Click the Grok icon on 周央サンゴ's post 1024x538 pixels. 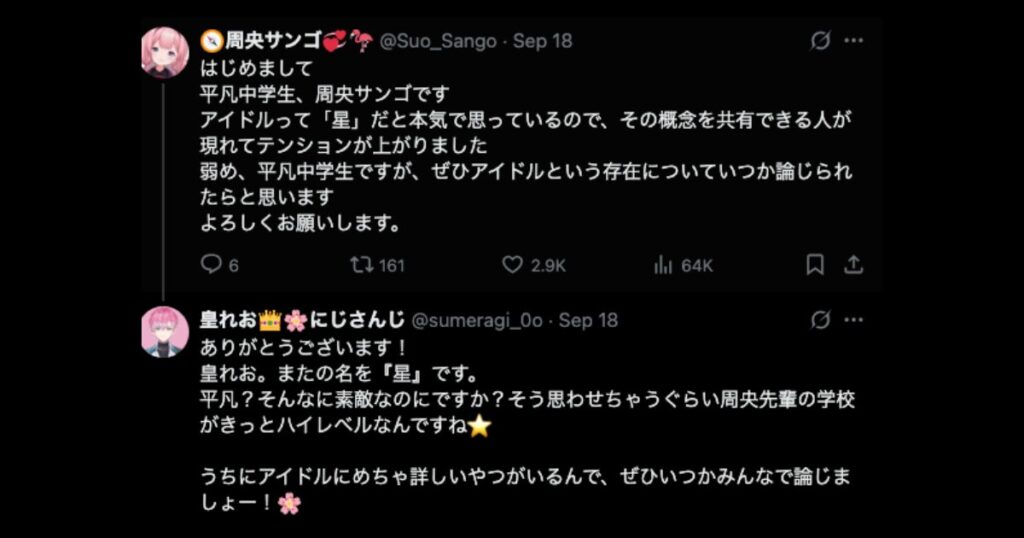(820, 41)
